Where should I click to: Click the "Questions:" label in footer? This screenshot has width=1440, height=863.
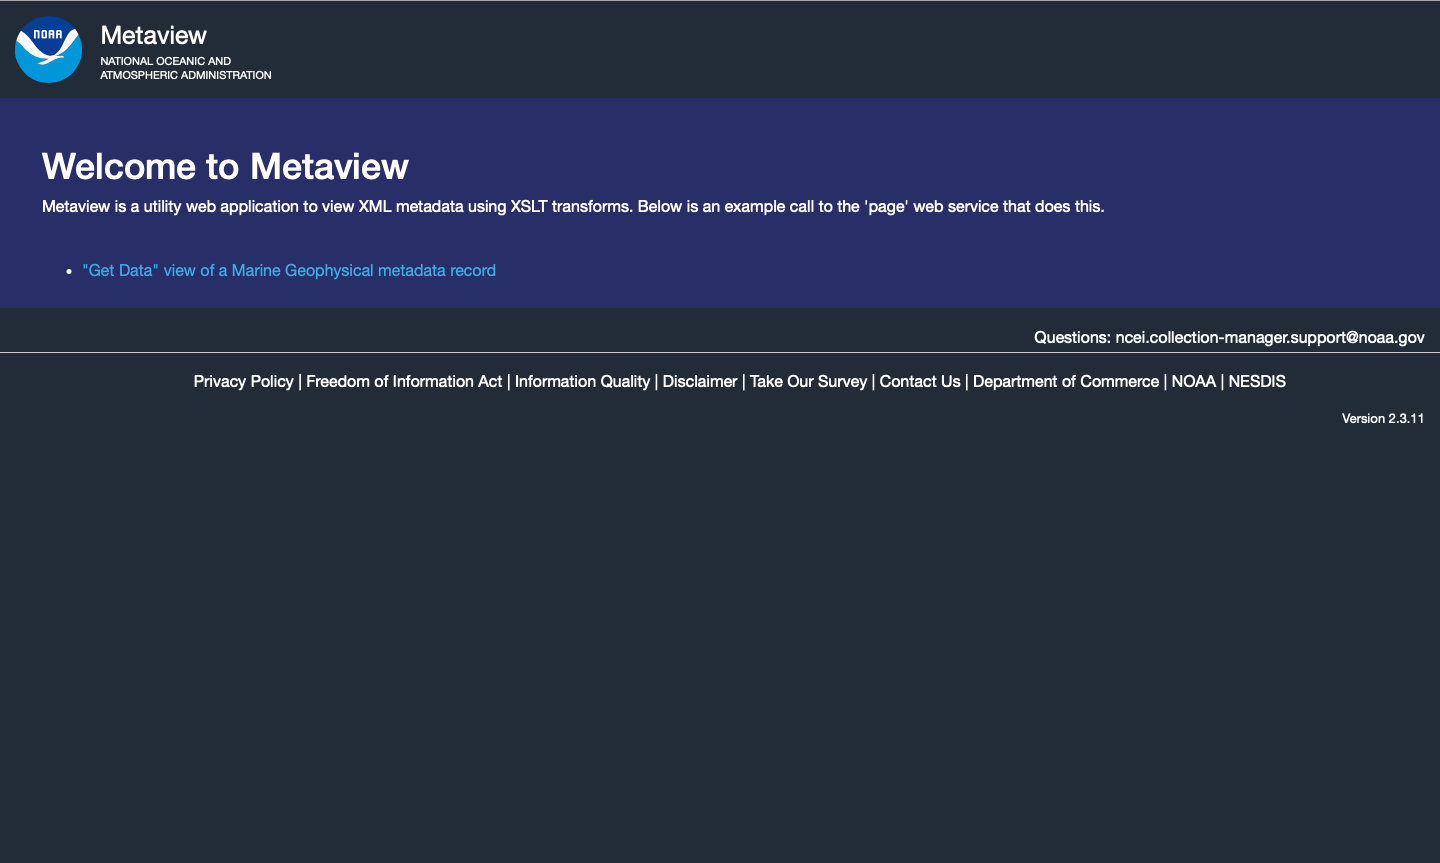click(1072, 337)
